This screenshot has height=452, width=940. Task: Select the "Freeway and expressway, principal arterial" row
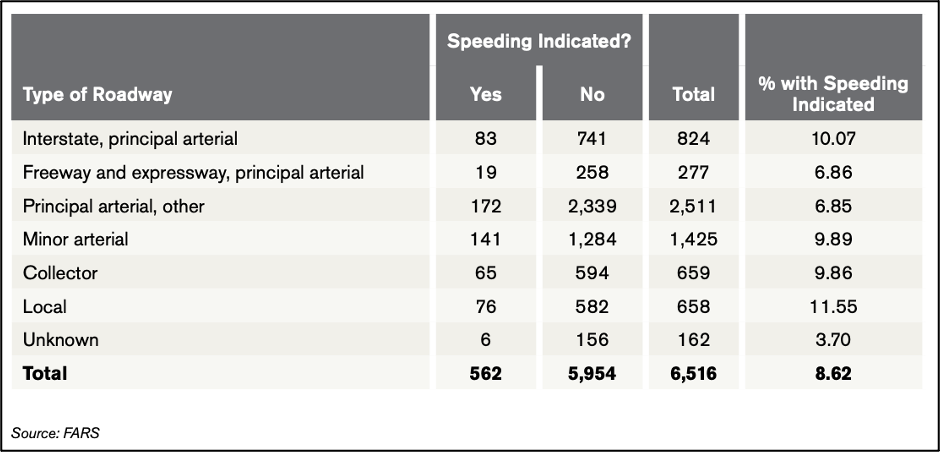click(x=193, y=173)
